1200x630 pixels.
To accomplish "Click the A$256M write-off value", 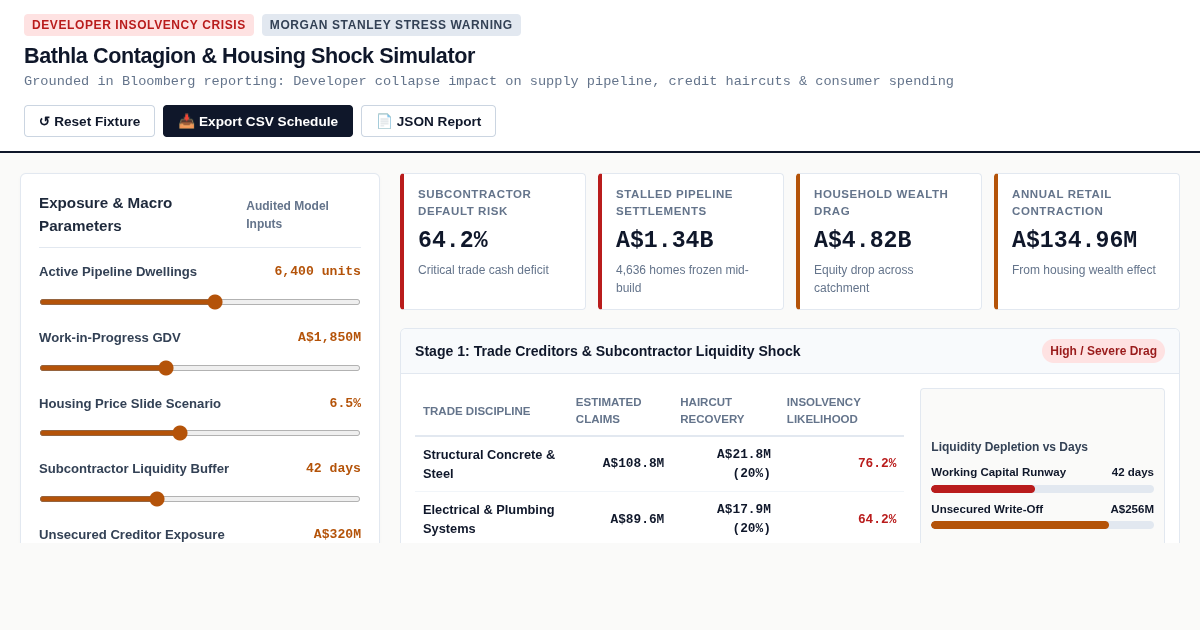I will point(1132,509).
